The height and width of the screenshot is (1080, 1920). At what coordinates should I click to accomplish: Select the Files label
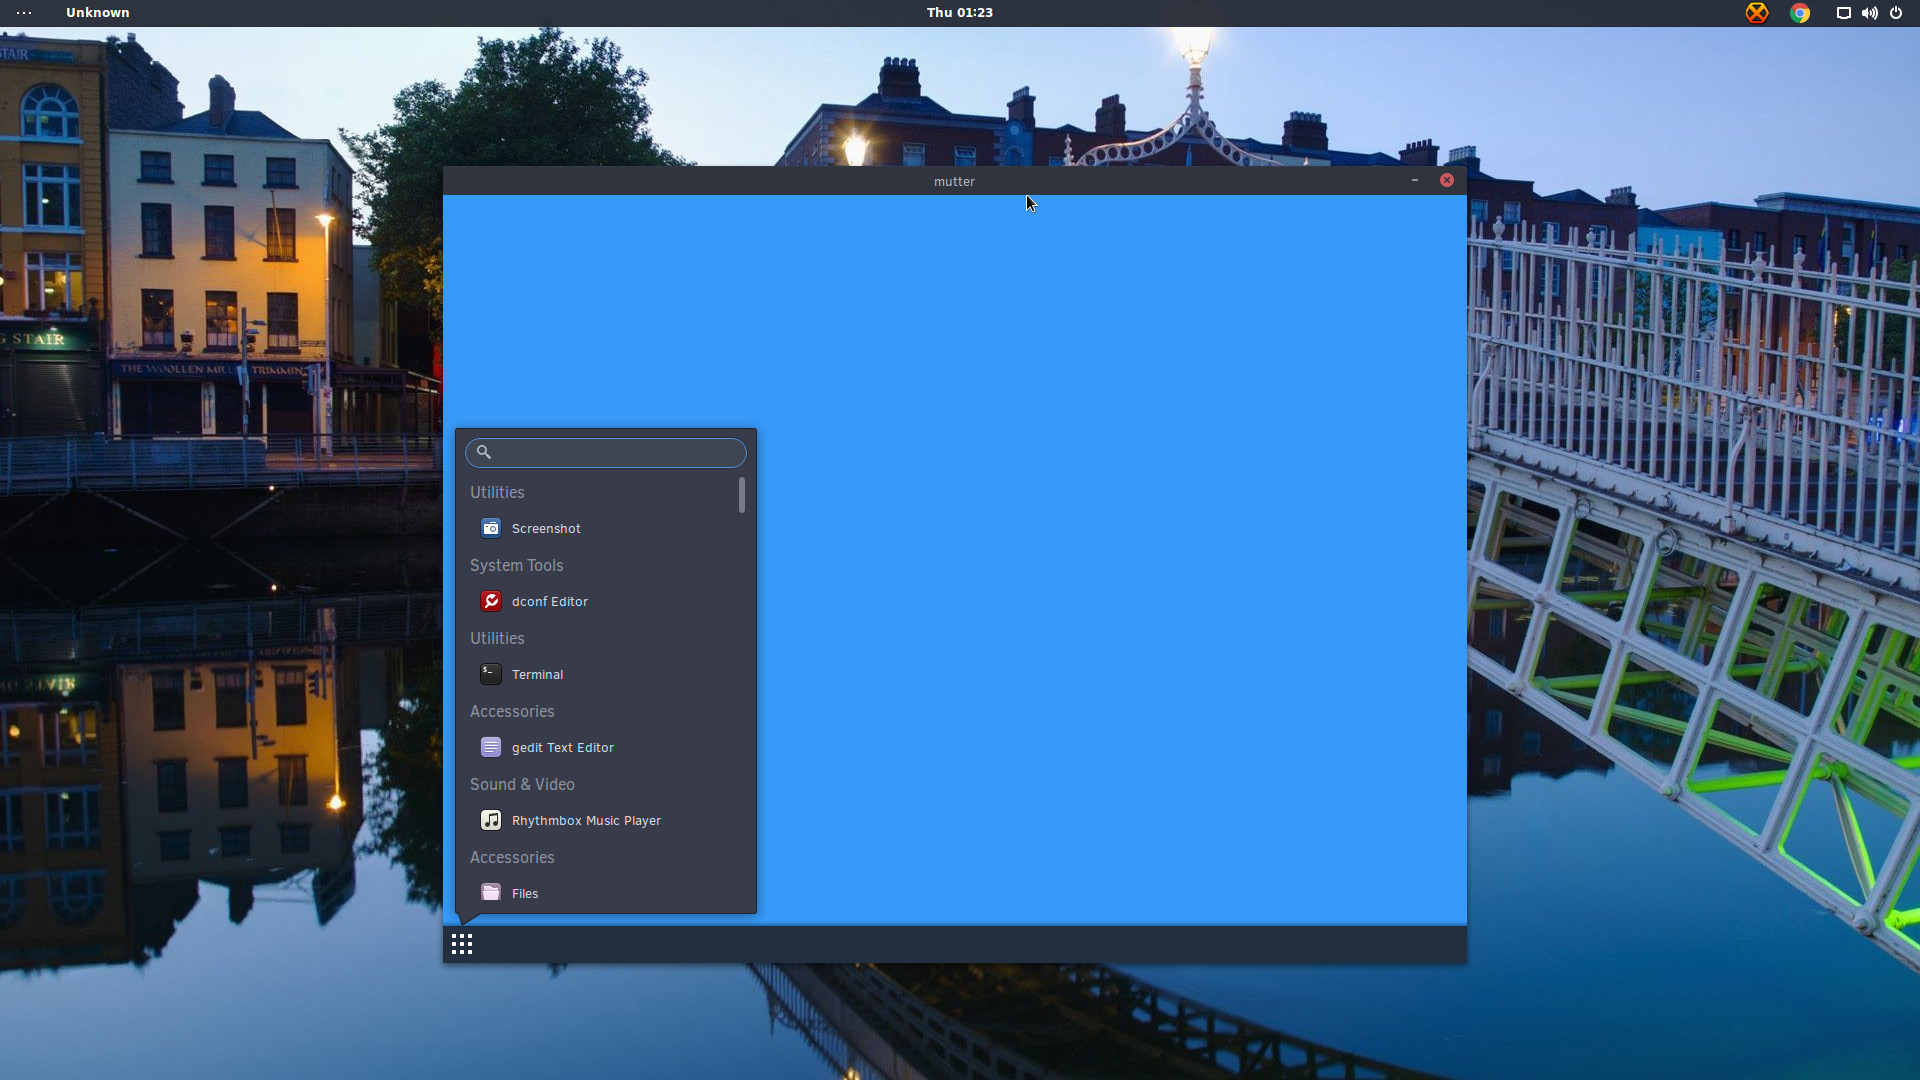click(x=525, y=893)
